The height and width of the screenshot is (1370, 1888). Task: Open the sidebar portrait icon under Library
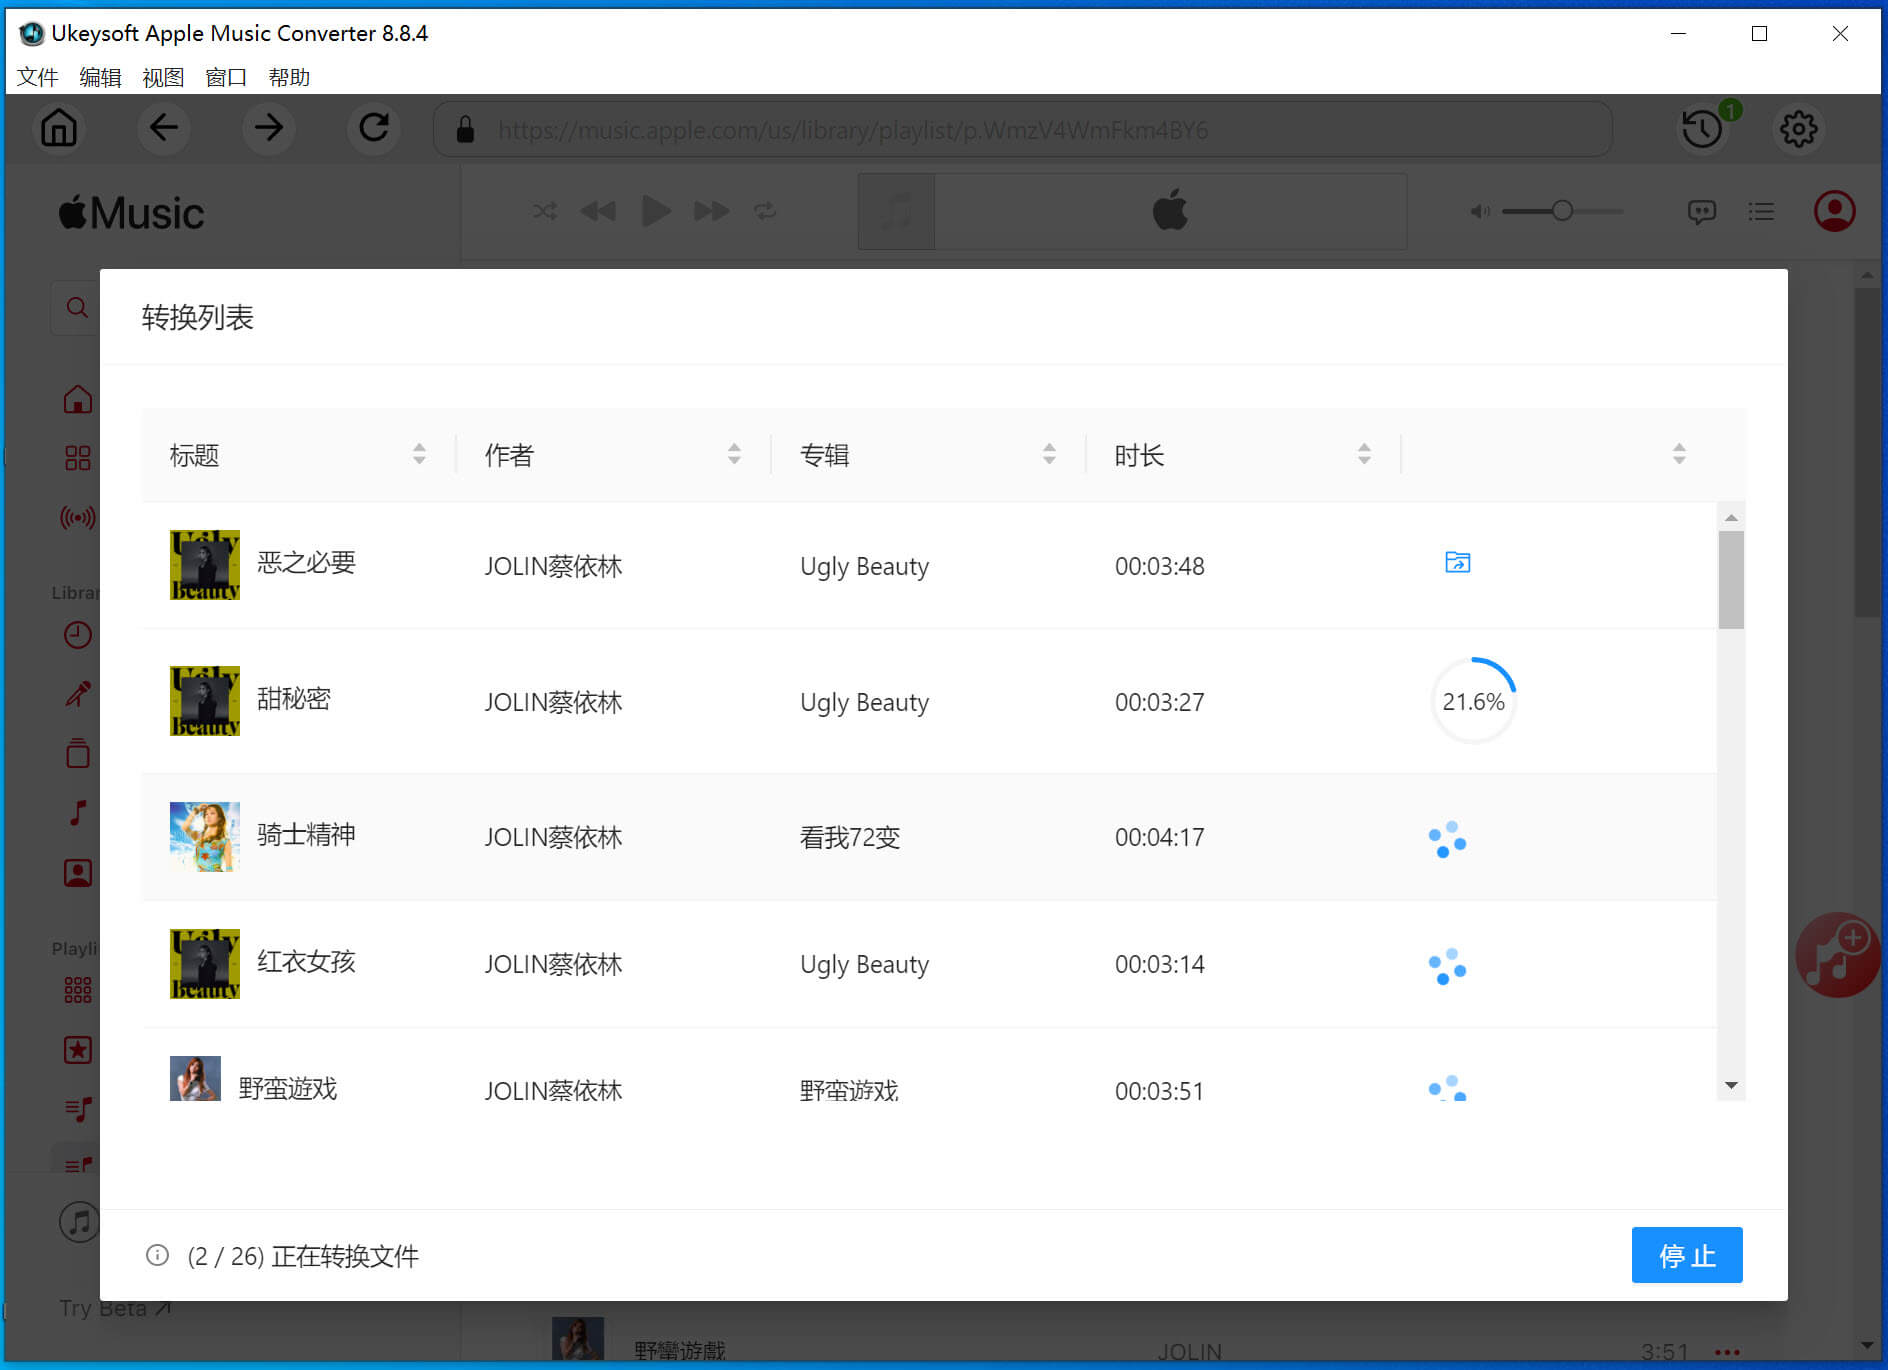(77, 873)
